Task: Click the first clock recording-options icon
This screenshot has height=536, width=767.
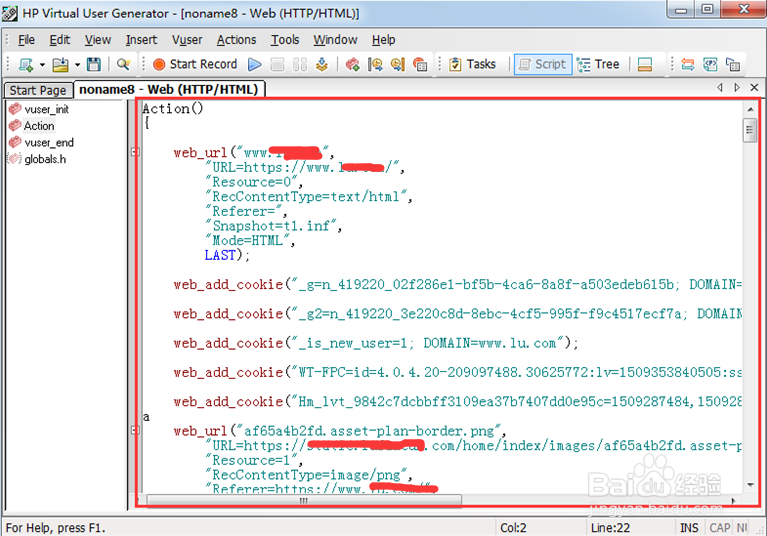Action: 375,65
